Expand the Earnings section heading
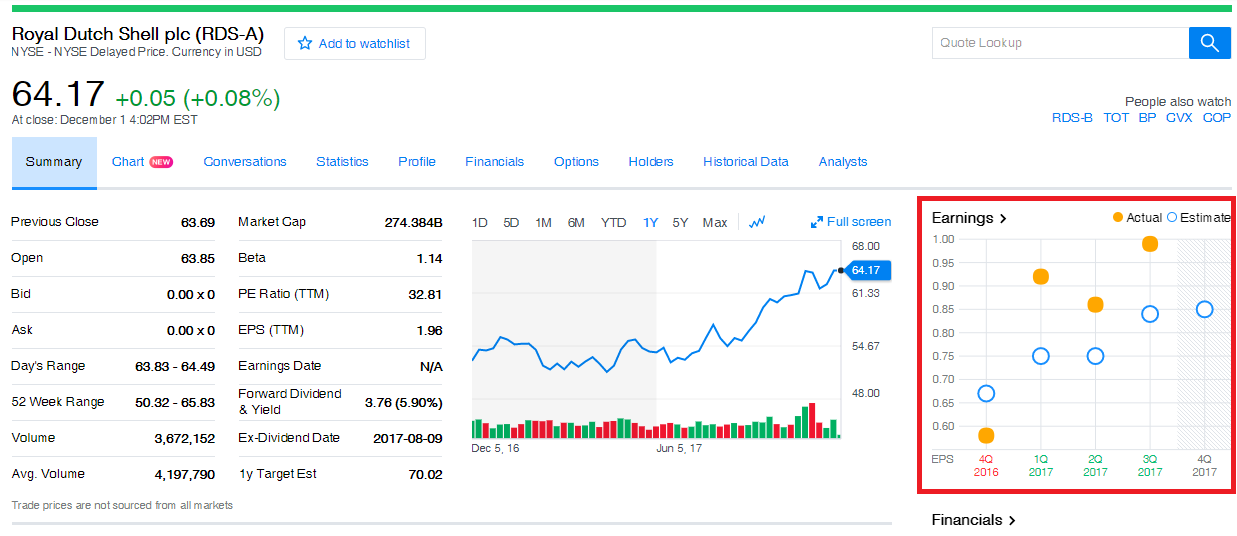 (969, 218)
